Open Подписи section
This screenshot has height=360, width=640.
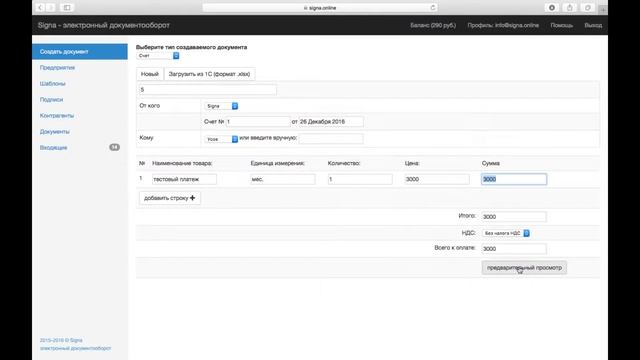[x=51, y=100]
